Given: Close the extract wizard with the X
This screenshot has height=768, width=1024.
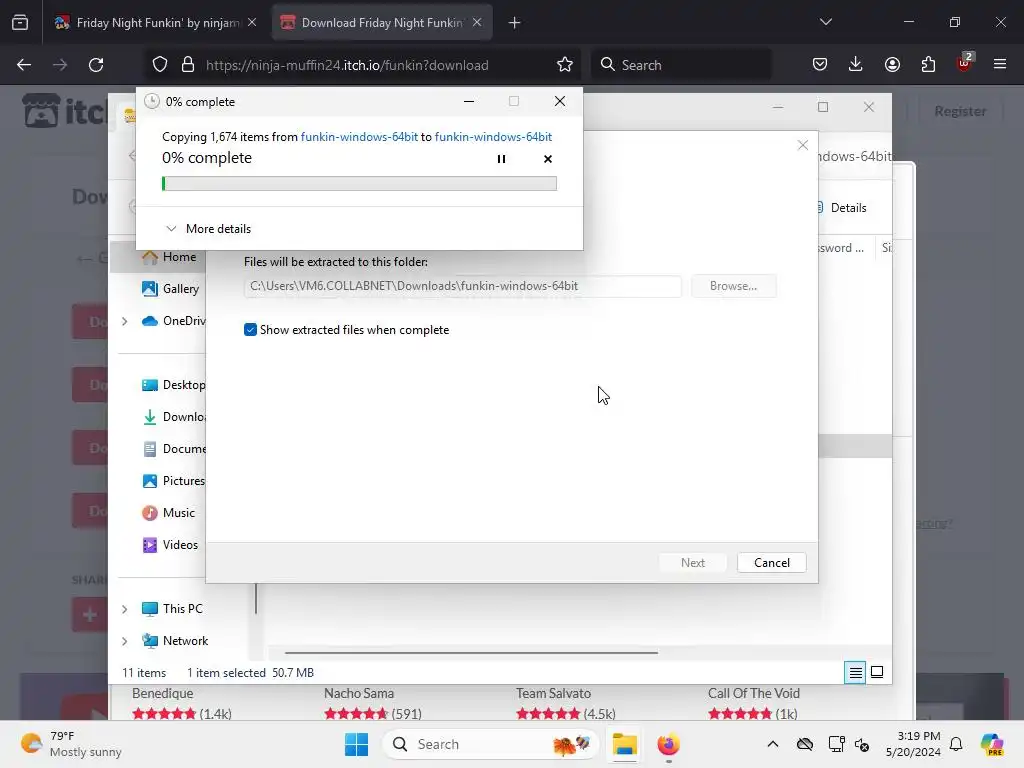Looking at the screenshot, I should 803,145.
